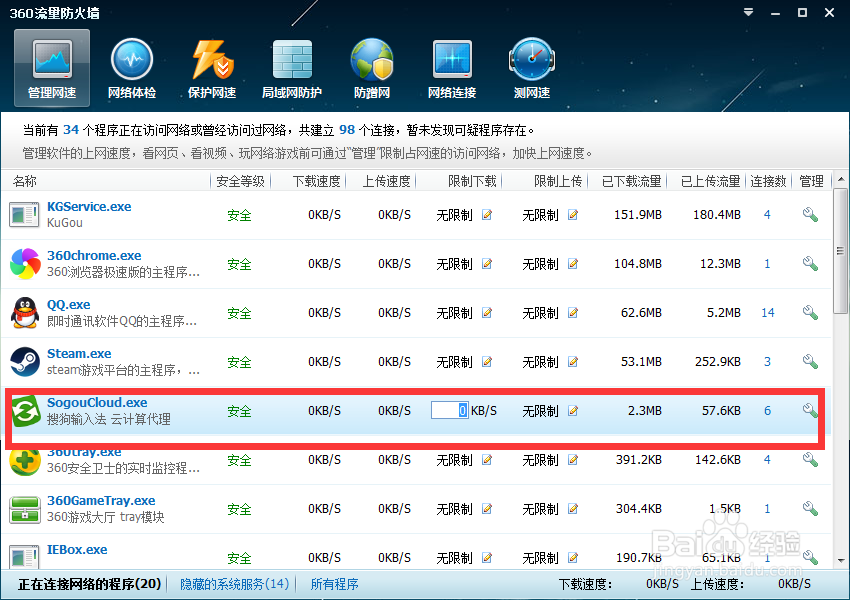
Task: Open 360chrome.exe program link
Action: click(x=94, y=255)
